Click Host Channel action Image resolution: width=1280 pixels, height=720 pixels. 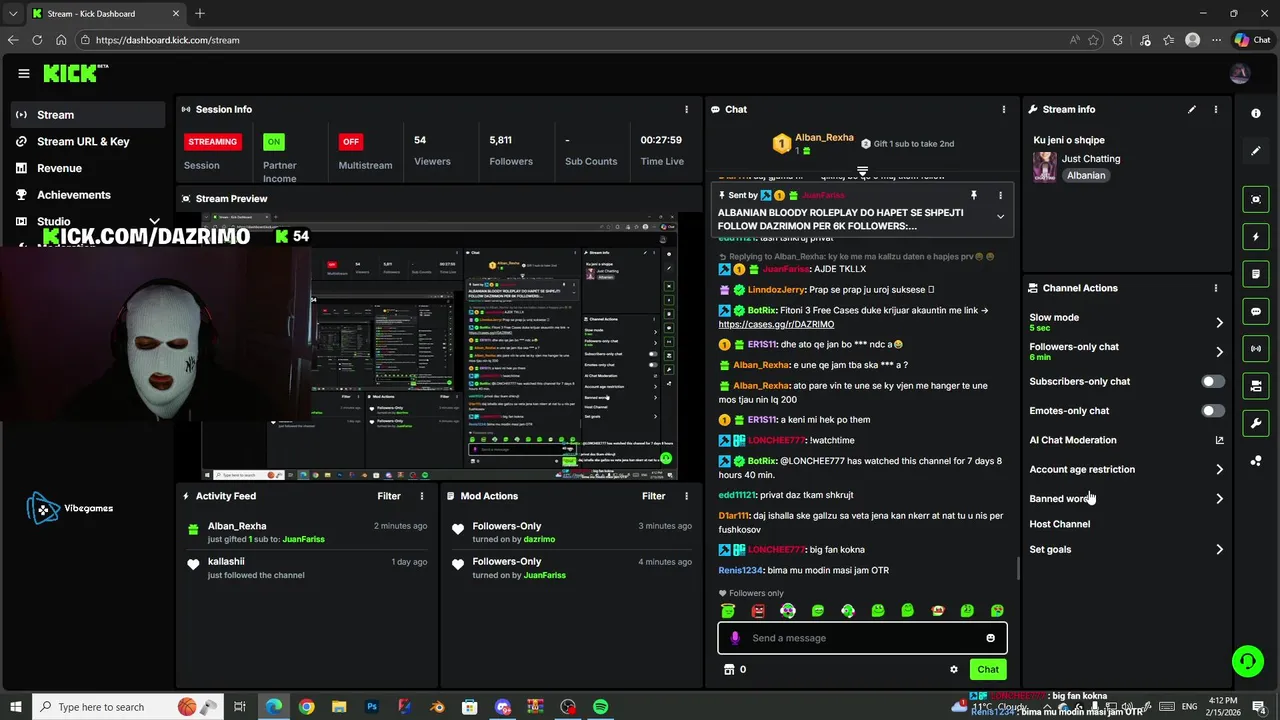[1060, 524]
